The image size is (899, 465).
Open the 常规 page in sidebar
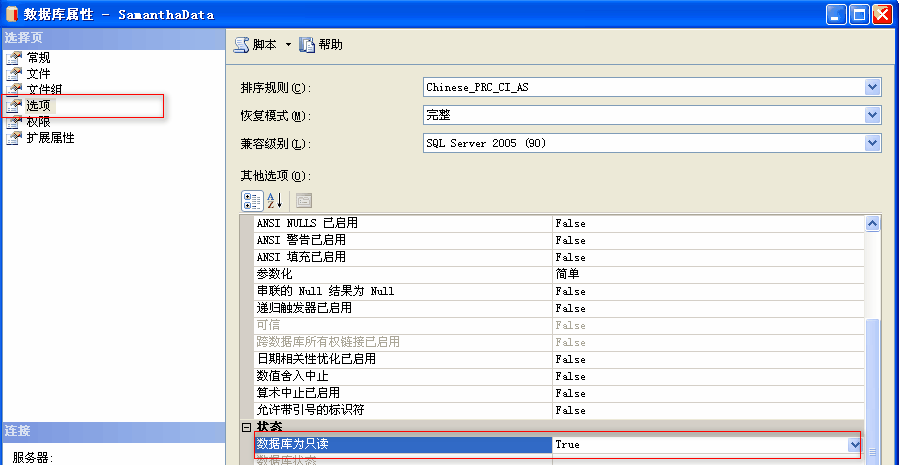point(38,58)
